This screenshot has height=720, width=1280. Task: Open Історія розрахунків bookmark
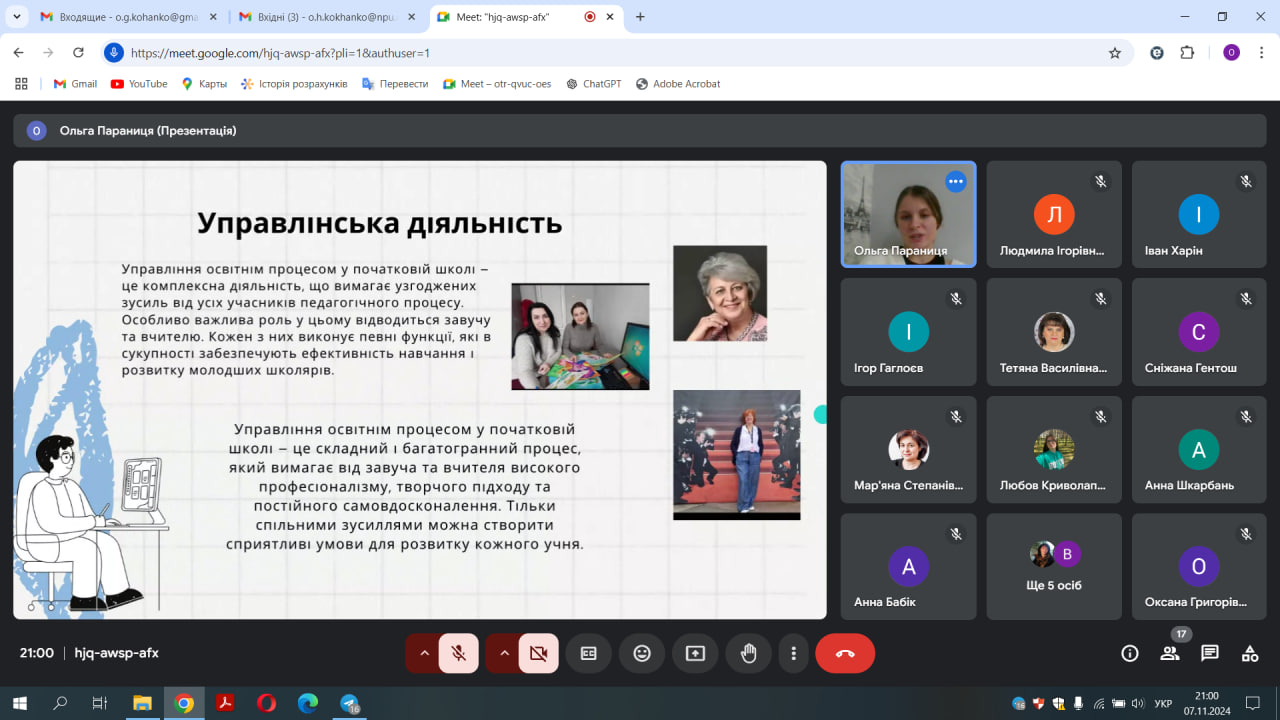(x=294, y=84)
